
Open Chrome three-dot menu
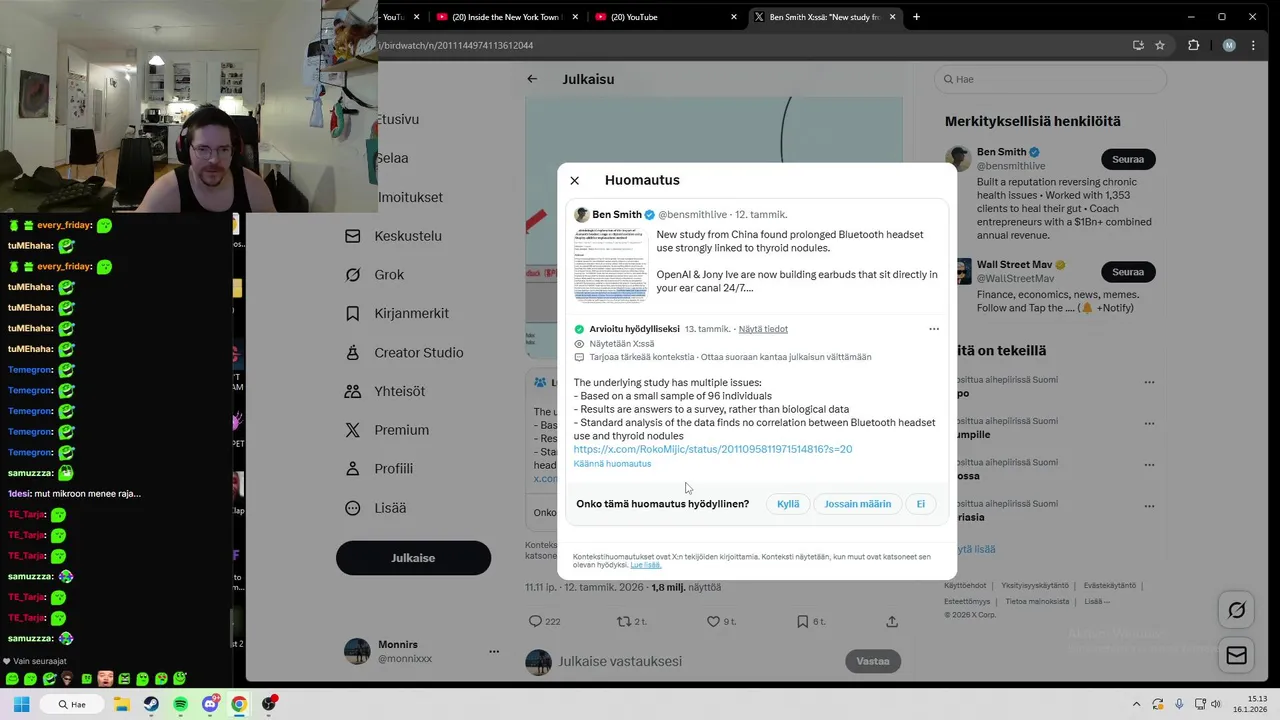(1253, 45)
